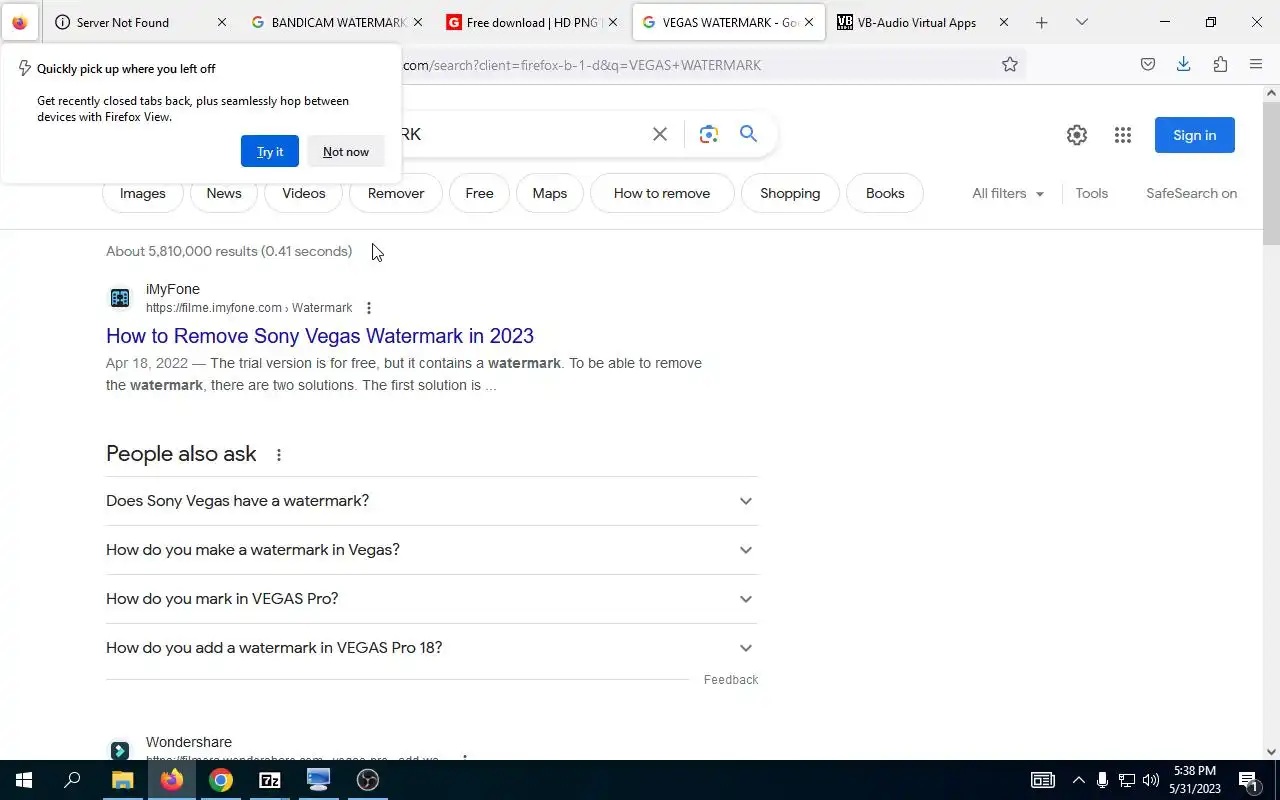The width and height of the screenshot is (1280, 800).
Task: Open Windows Start menu
Action: click(24, 780)
